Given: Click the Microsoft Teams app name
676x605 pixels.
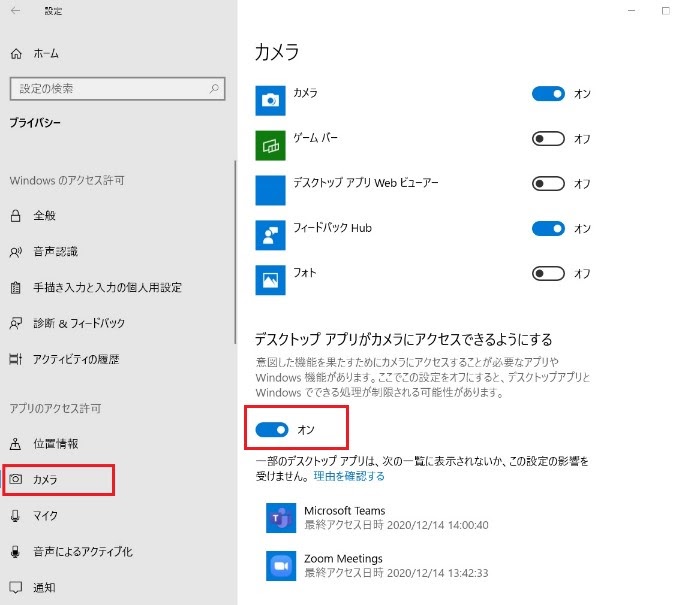Looking at the screenshot, I should (344, 511).
